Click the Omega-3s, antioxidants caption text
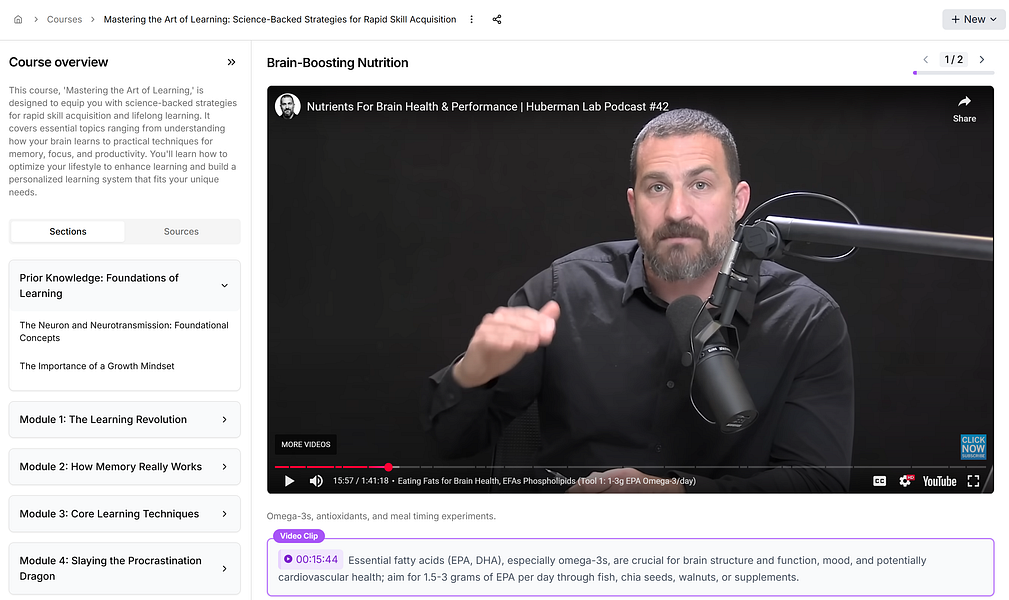This screenshot has width=1009, height=600. 381,516
